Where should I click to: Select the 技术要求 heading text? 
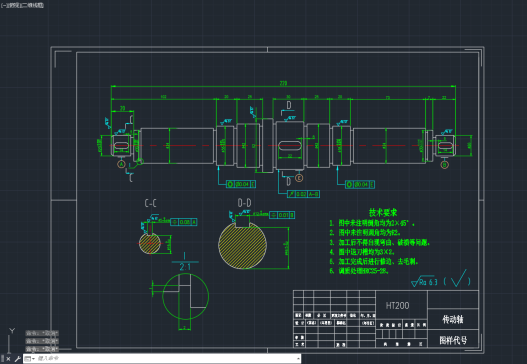tap(383, 212)
